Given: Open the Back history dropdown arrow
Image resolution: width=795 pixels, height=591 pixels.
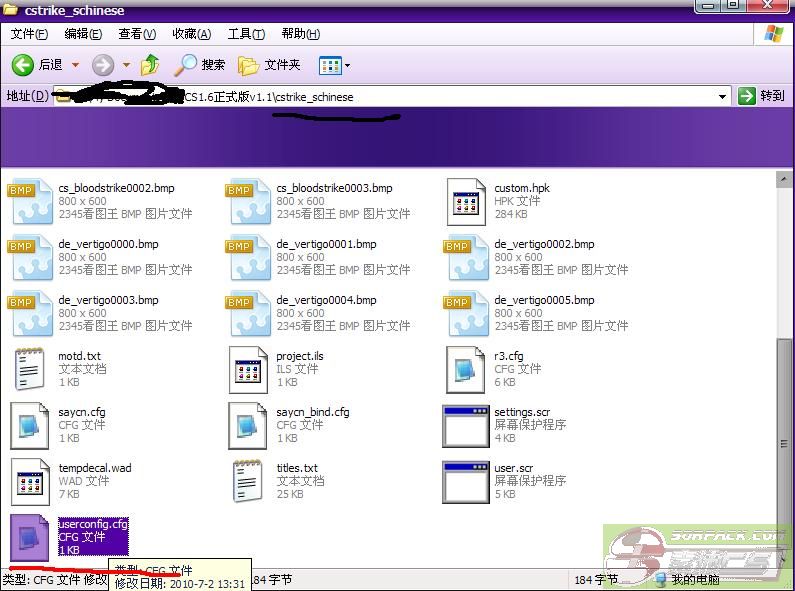Looking at the screenshot, I should 75,65.
